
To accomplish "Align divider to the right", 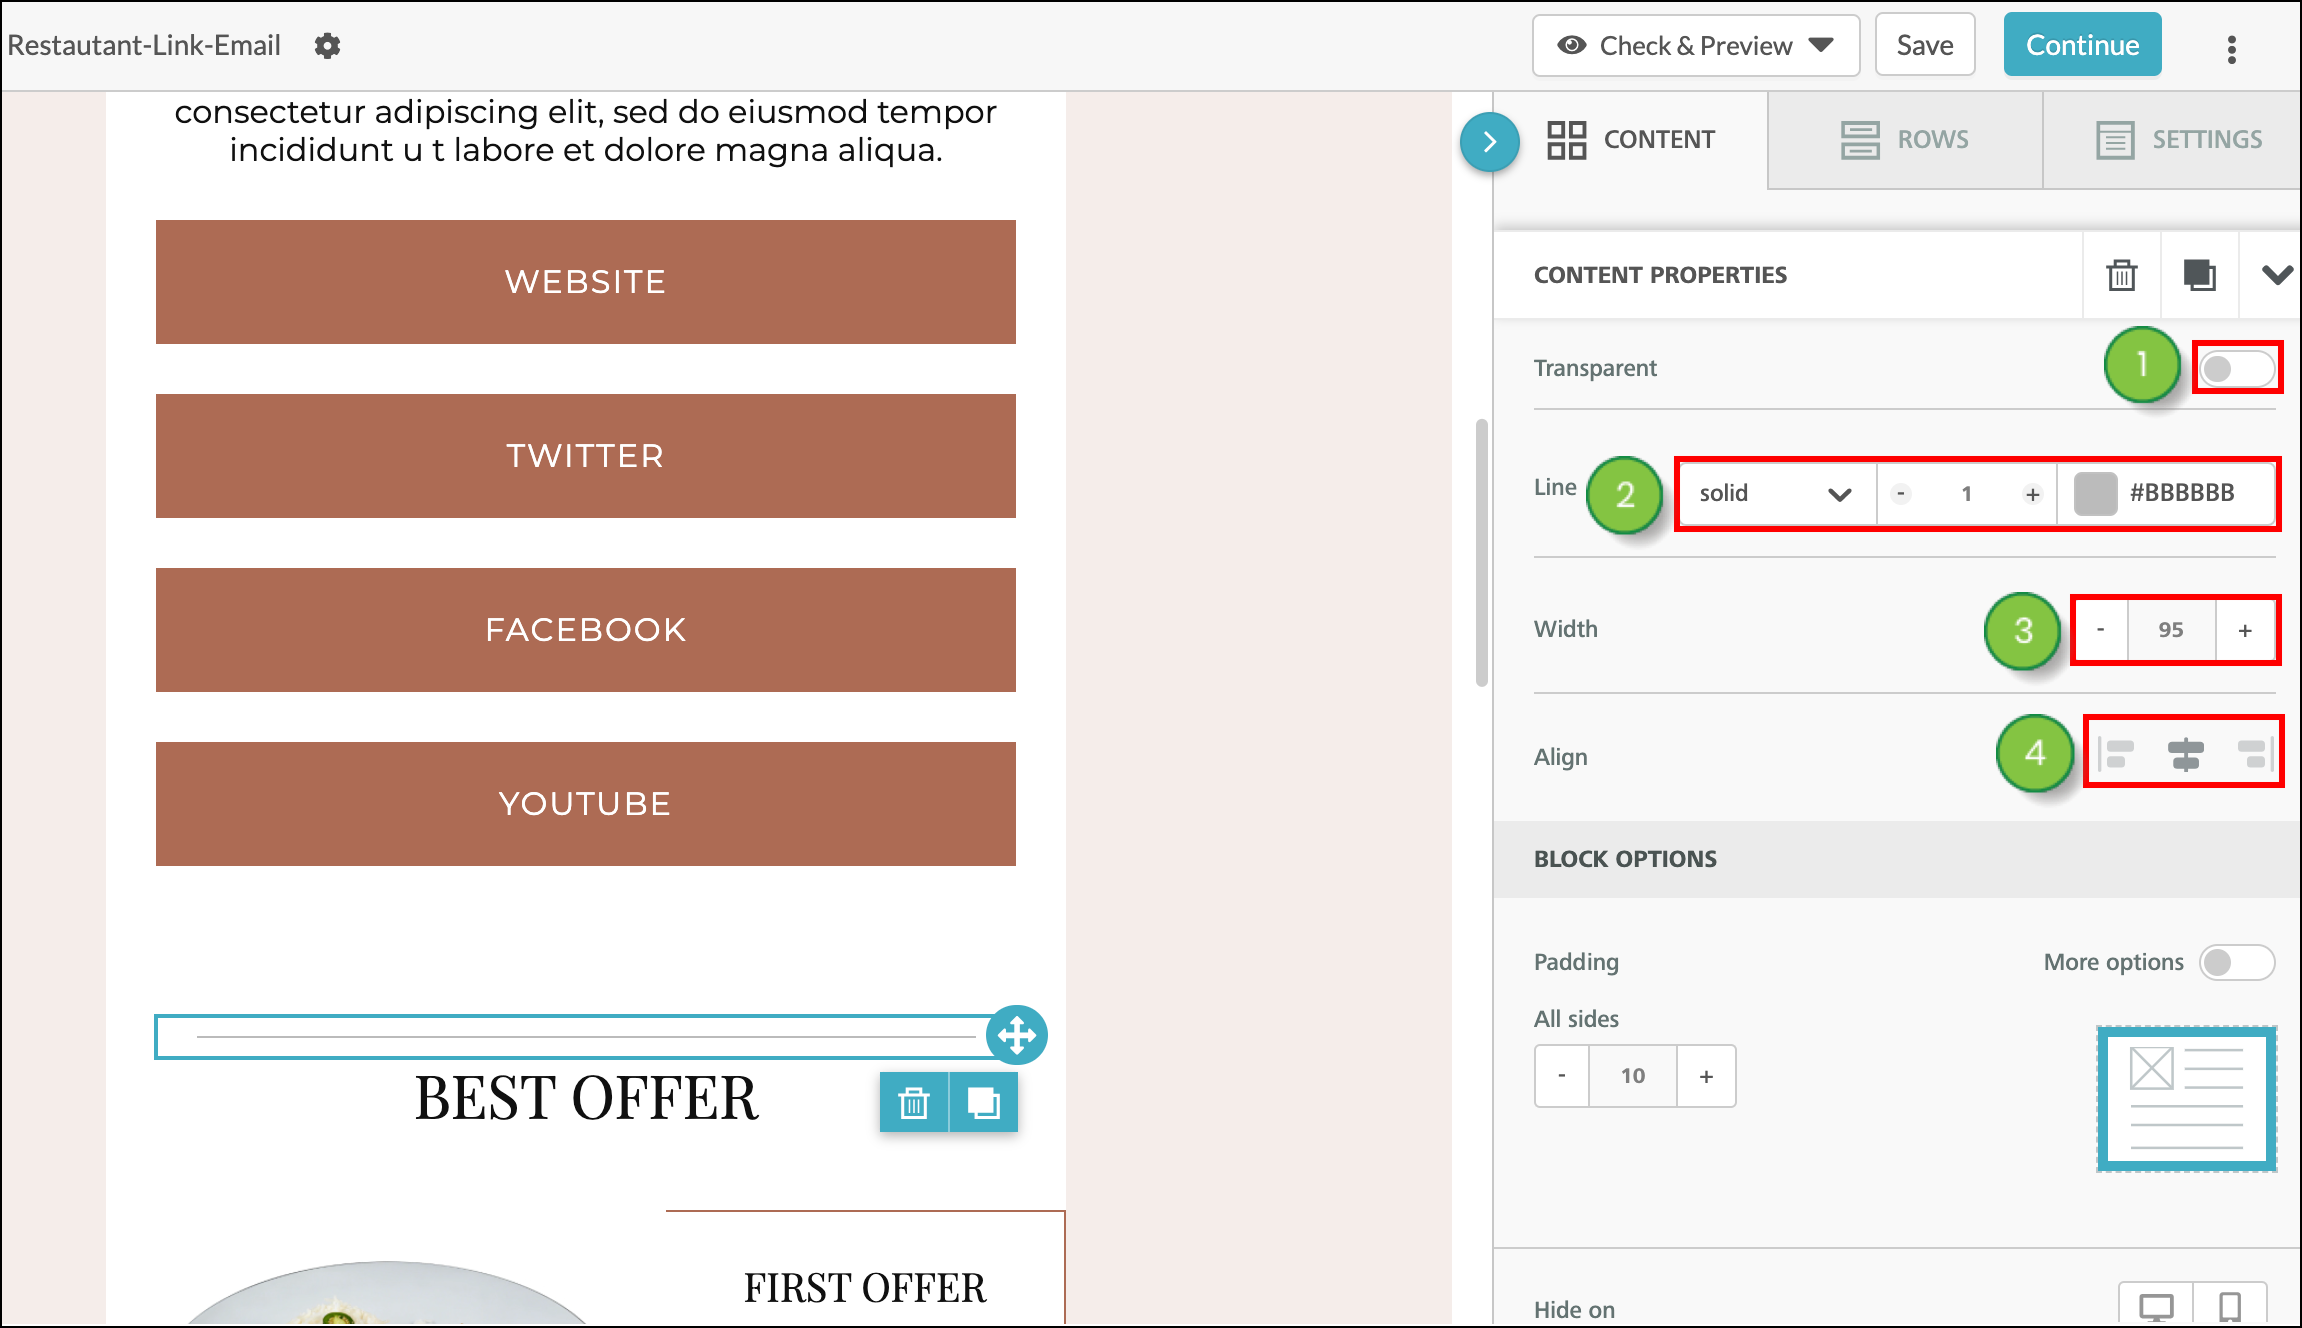I will tap(2254, 754).
